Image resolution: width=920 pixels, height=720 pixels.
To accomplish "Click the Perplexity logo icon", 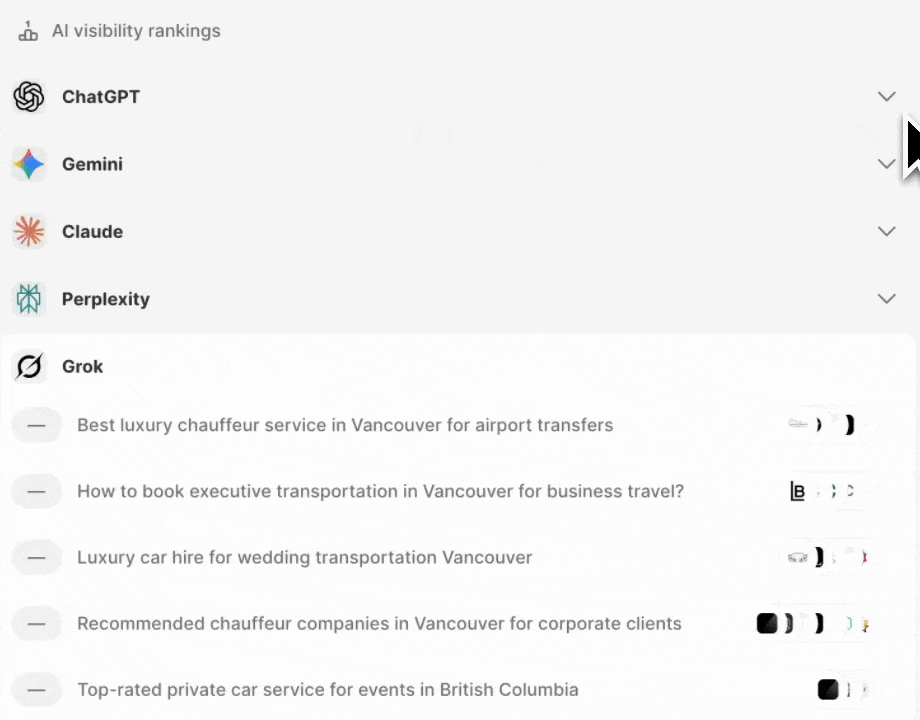I will [29, 298].
